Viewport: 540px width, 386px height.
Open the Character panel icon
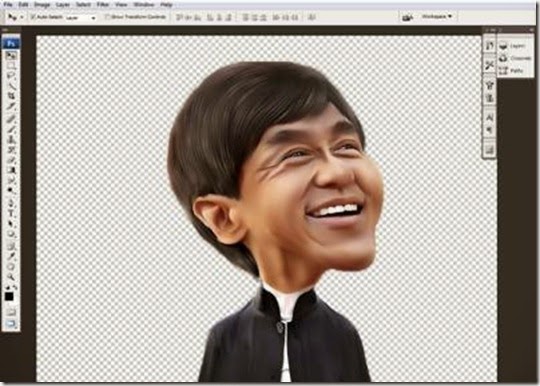[x=489, y=118]
